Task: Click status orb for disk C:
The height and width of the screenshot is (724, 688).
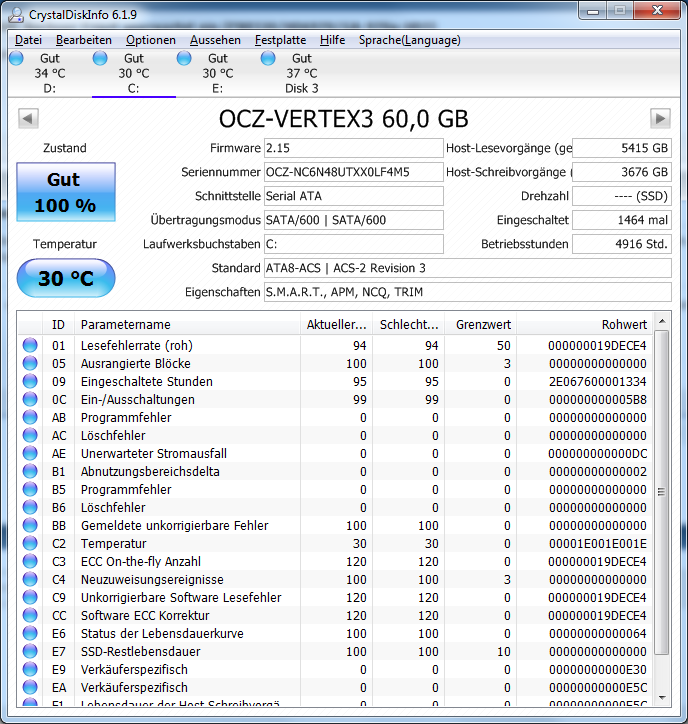Action: click(x=100, y=58)
